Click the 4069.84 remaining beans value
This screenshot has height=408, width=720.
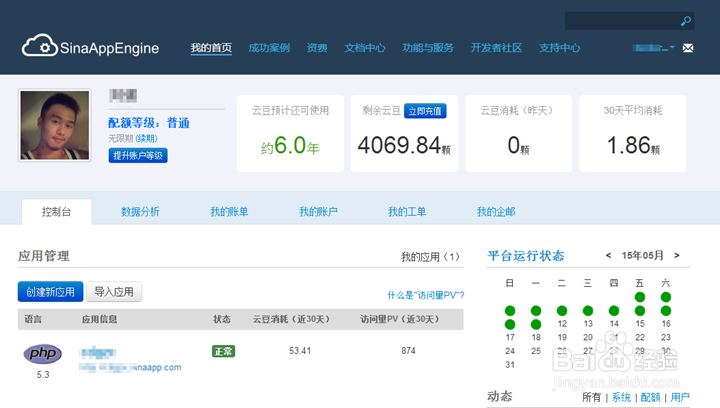coord(404,145)
